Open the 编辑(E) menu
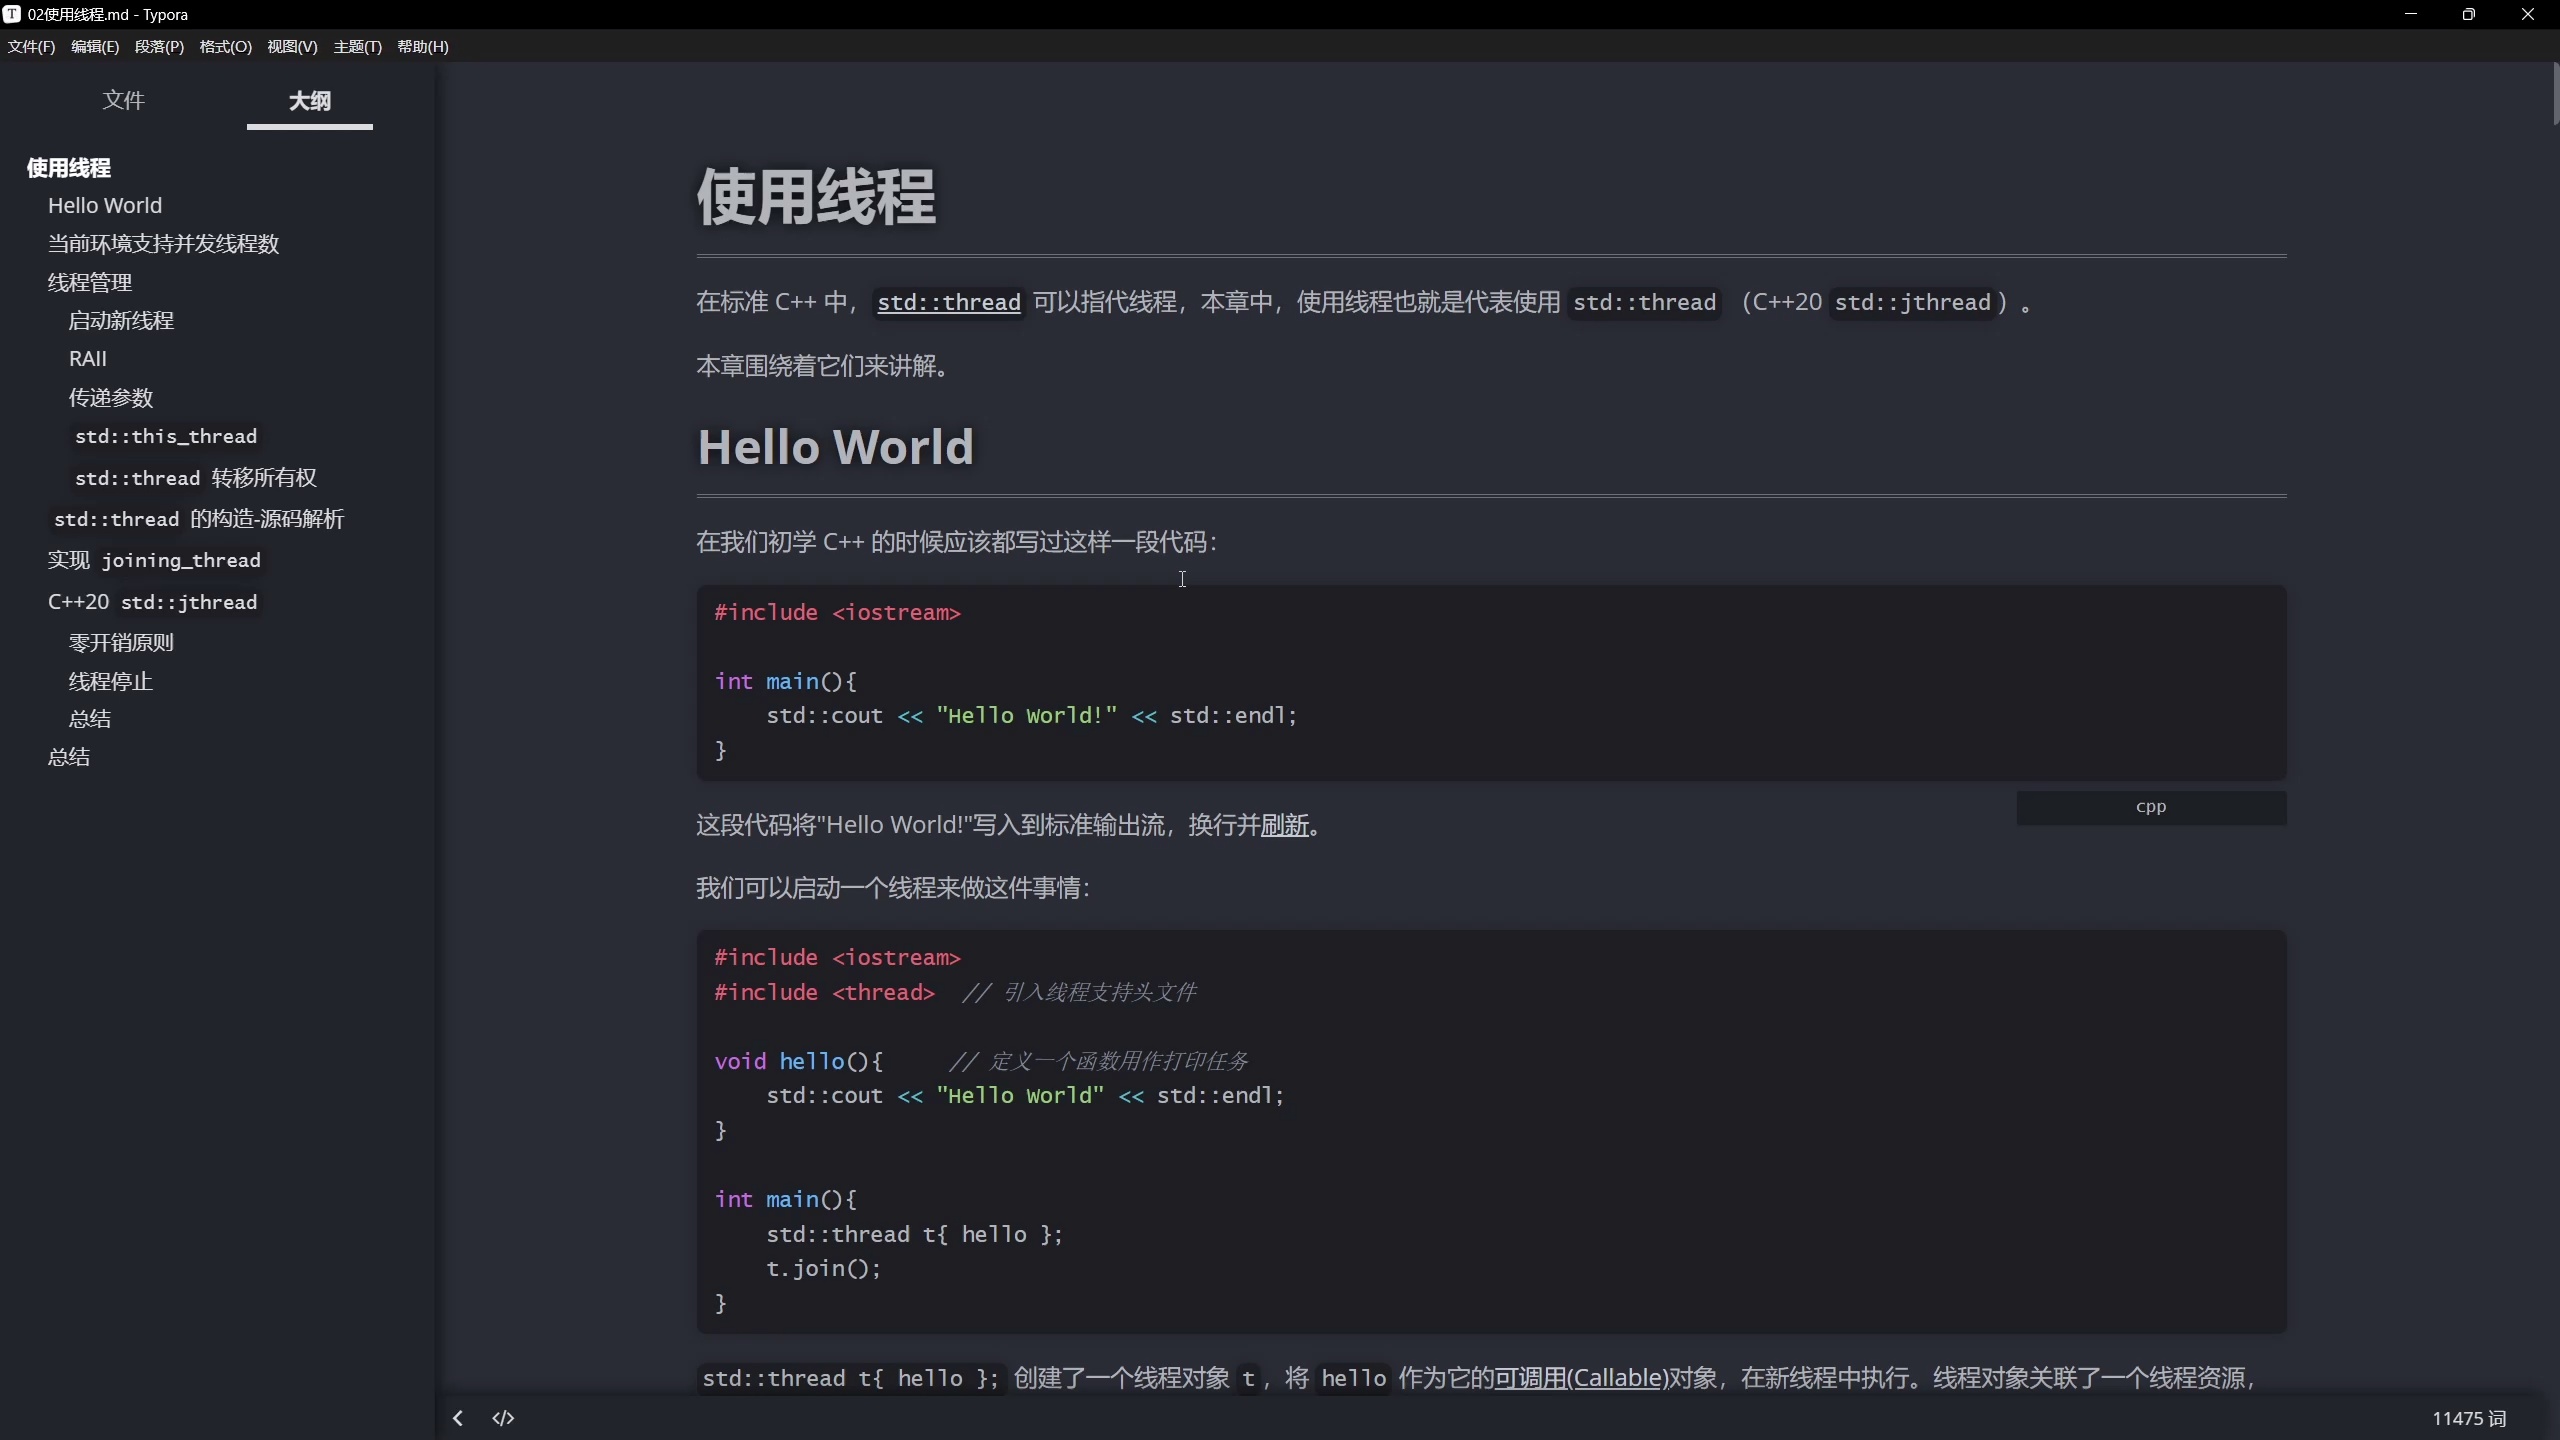 pyautogui.click(x=95, y=46)
